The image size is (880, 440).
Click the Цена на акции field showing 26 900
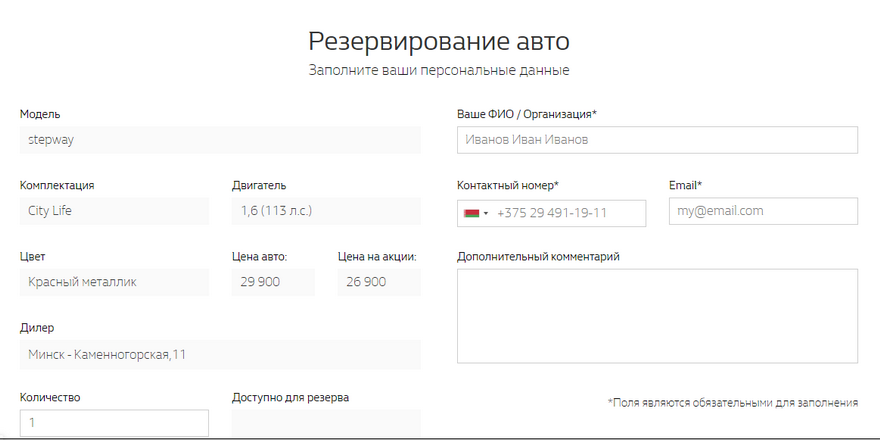379,282
